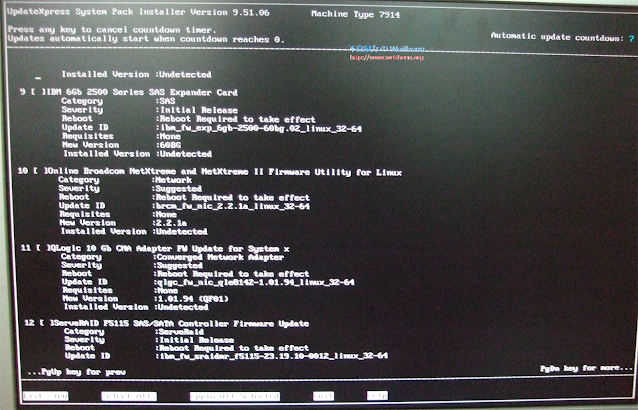Click Severity 'Initial Release' for item 9
Screen dimensions: 638x410
[x=199, y=110]
